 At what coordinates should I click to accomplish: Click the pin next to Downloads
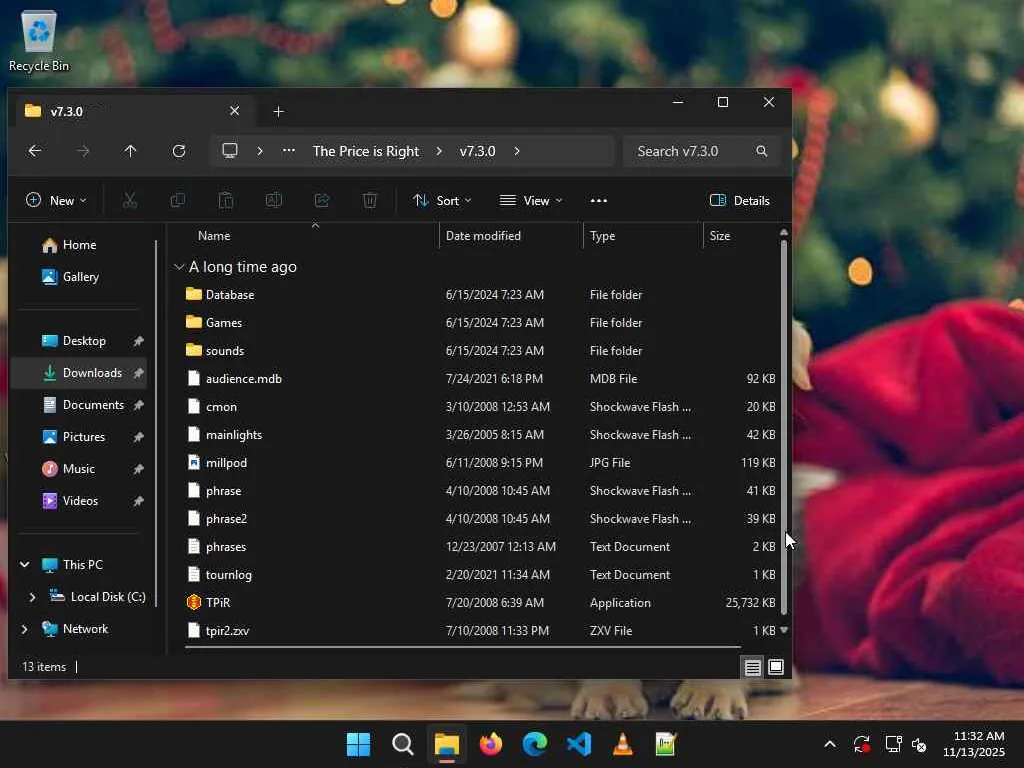coord(138,373)
